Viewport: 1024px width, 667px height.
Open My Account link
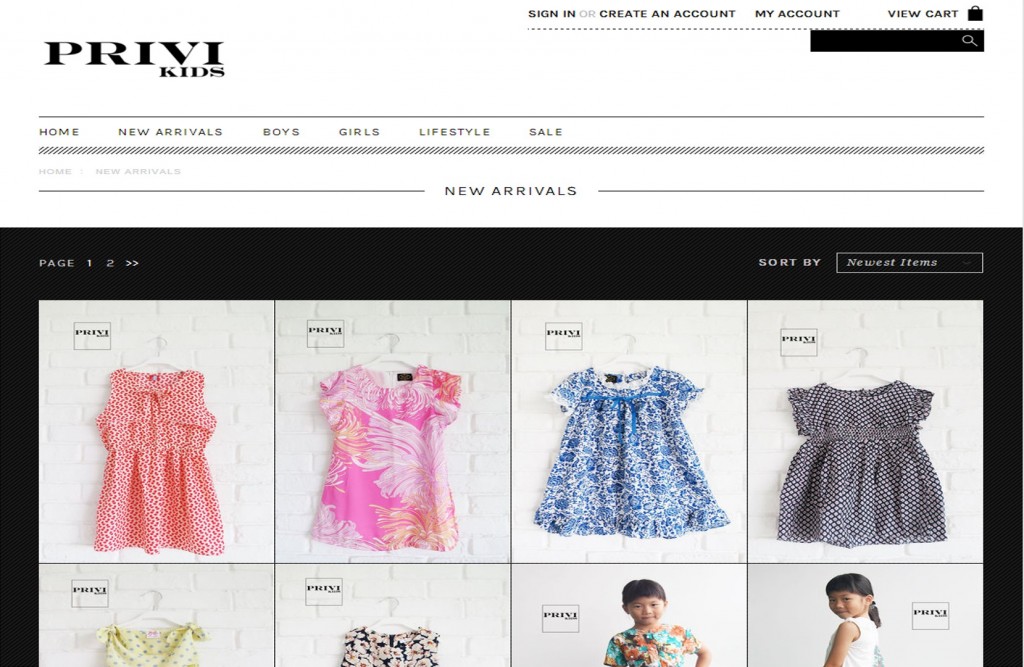797,14
